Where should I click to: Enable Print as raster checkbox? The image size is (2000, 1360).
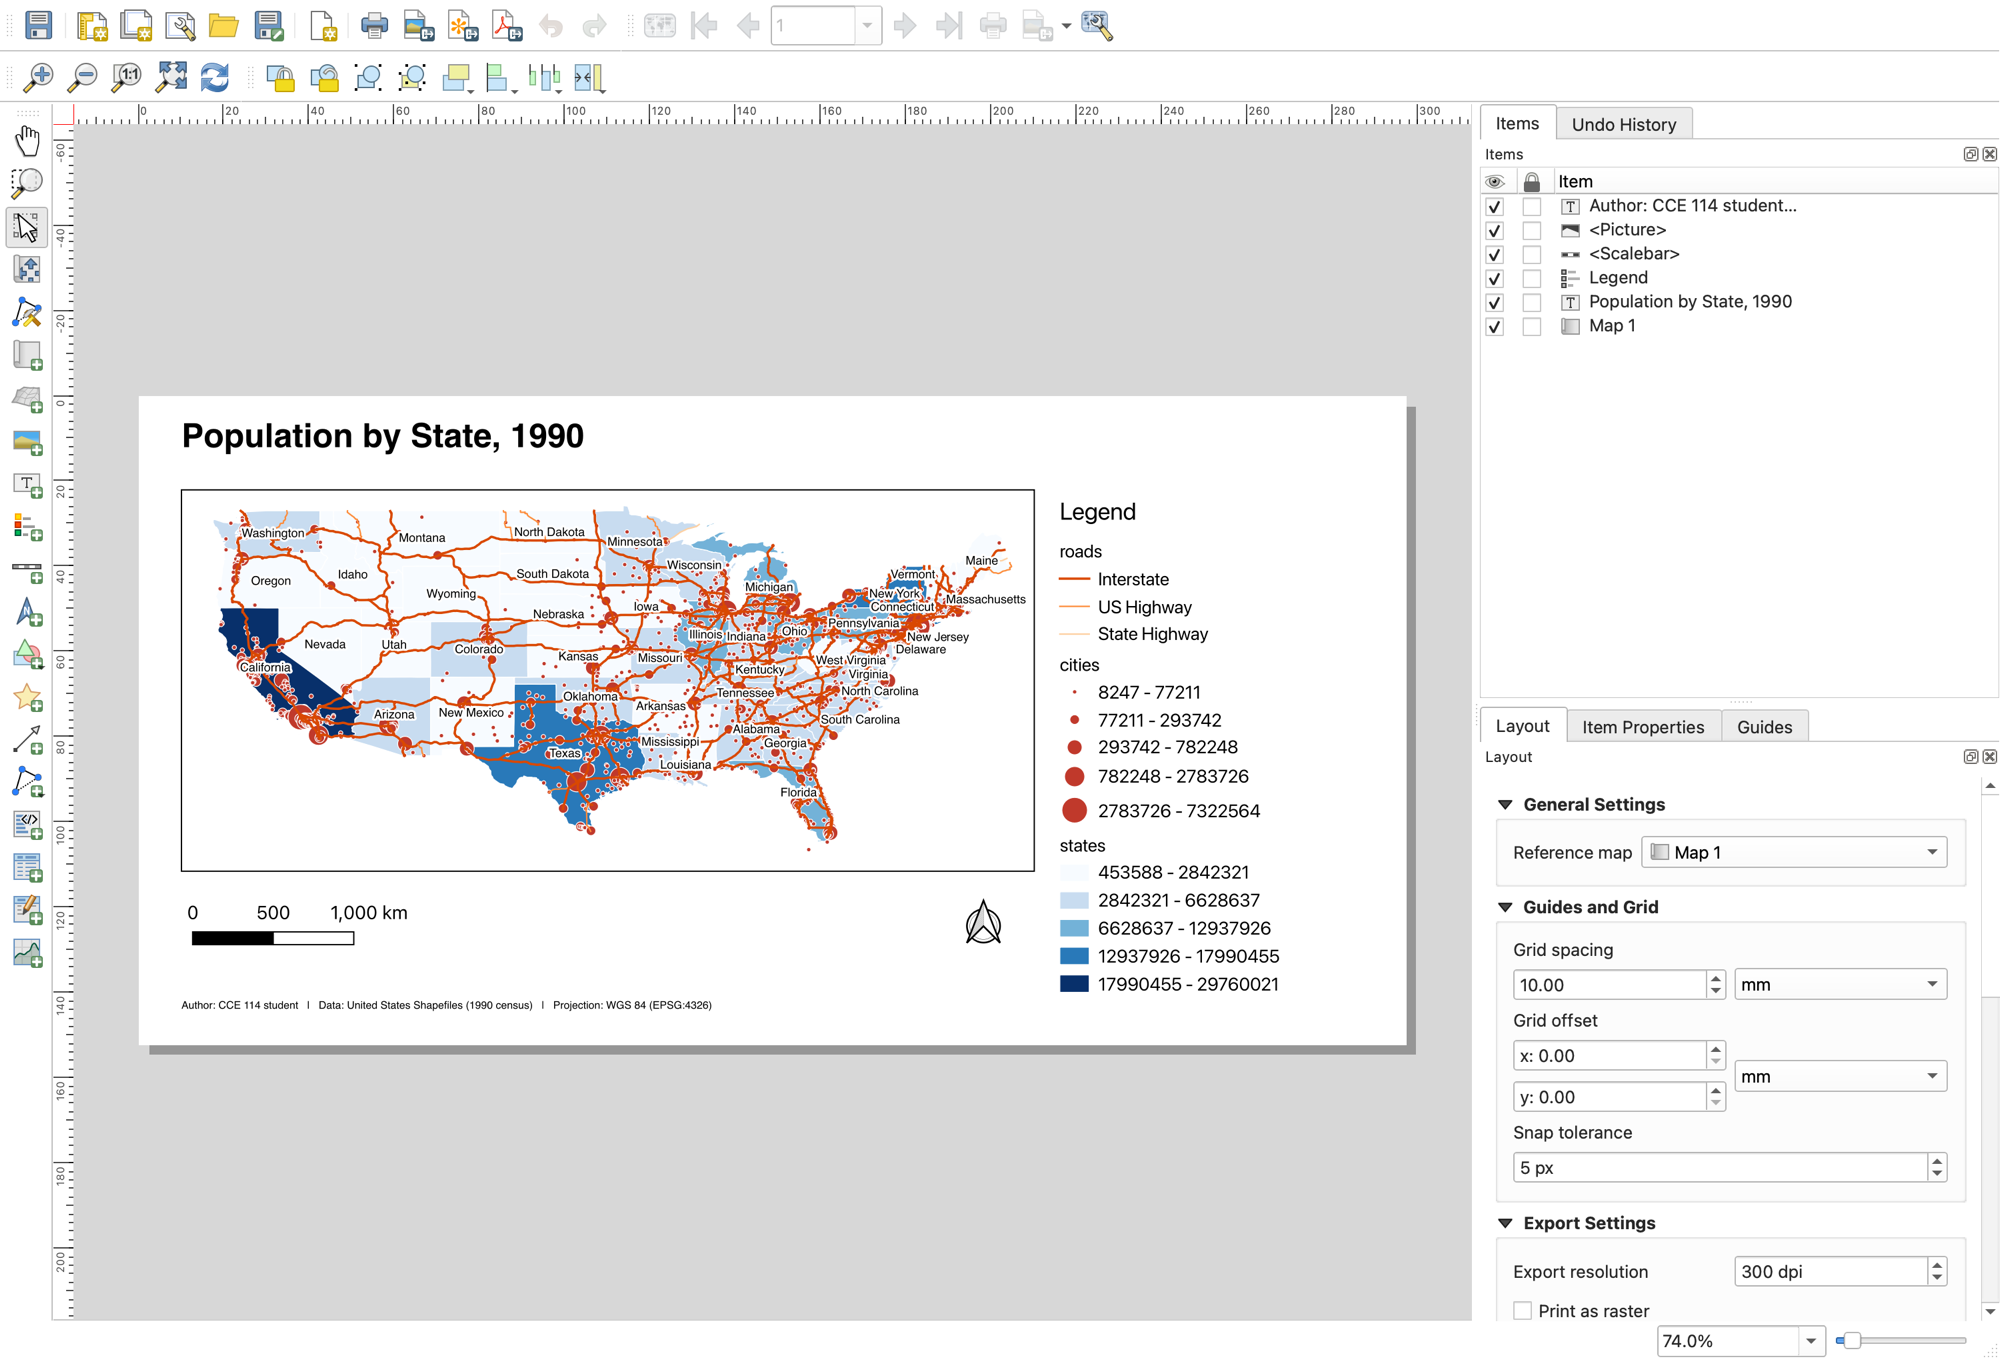[x=1522, y=1311]
